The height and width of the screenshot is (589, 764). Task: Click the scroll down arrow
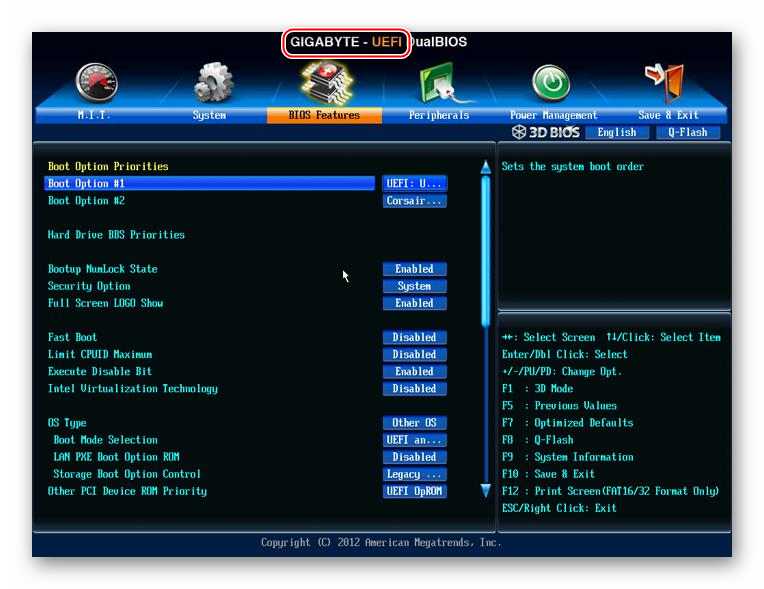click(x=485, y=490)
